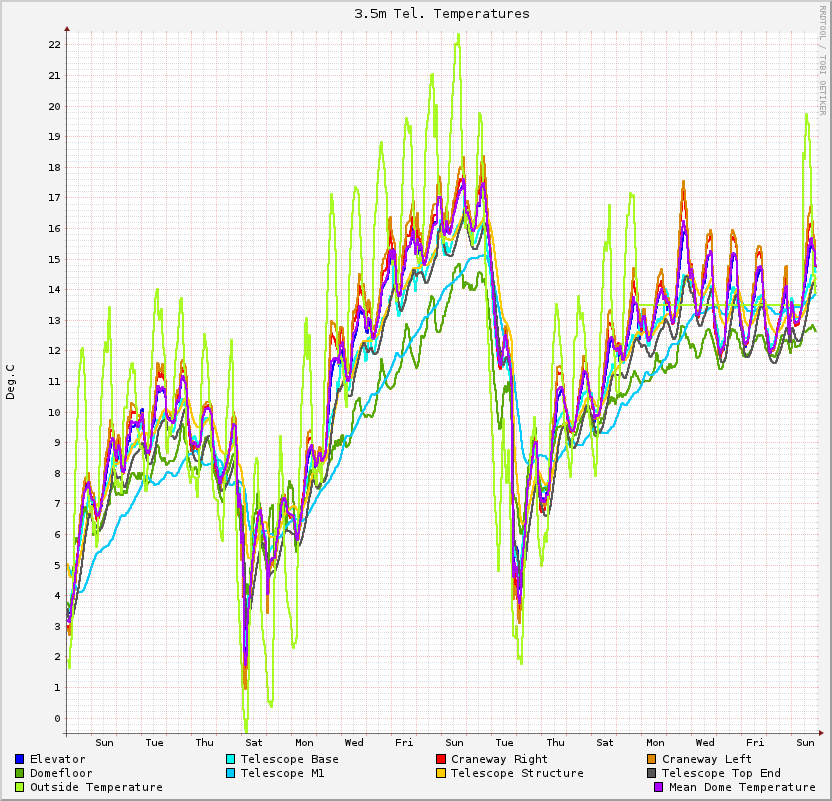Click the "3.5m Tel. Temperatures" chart title
832x801 pixels.
click(442, 13)
